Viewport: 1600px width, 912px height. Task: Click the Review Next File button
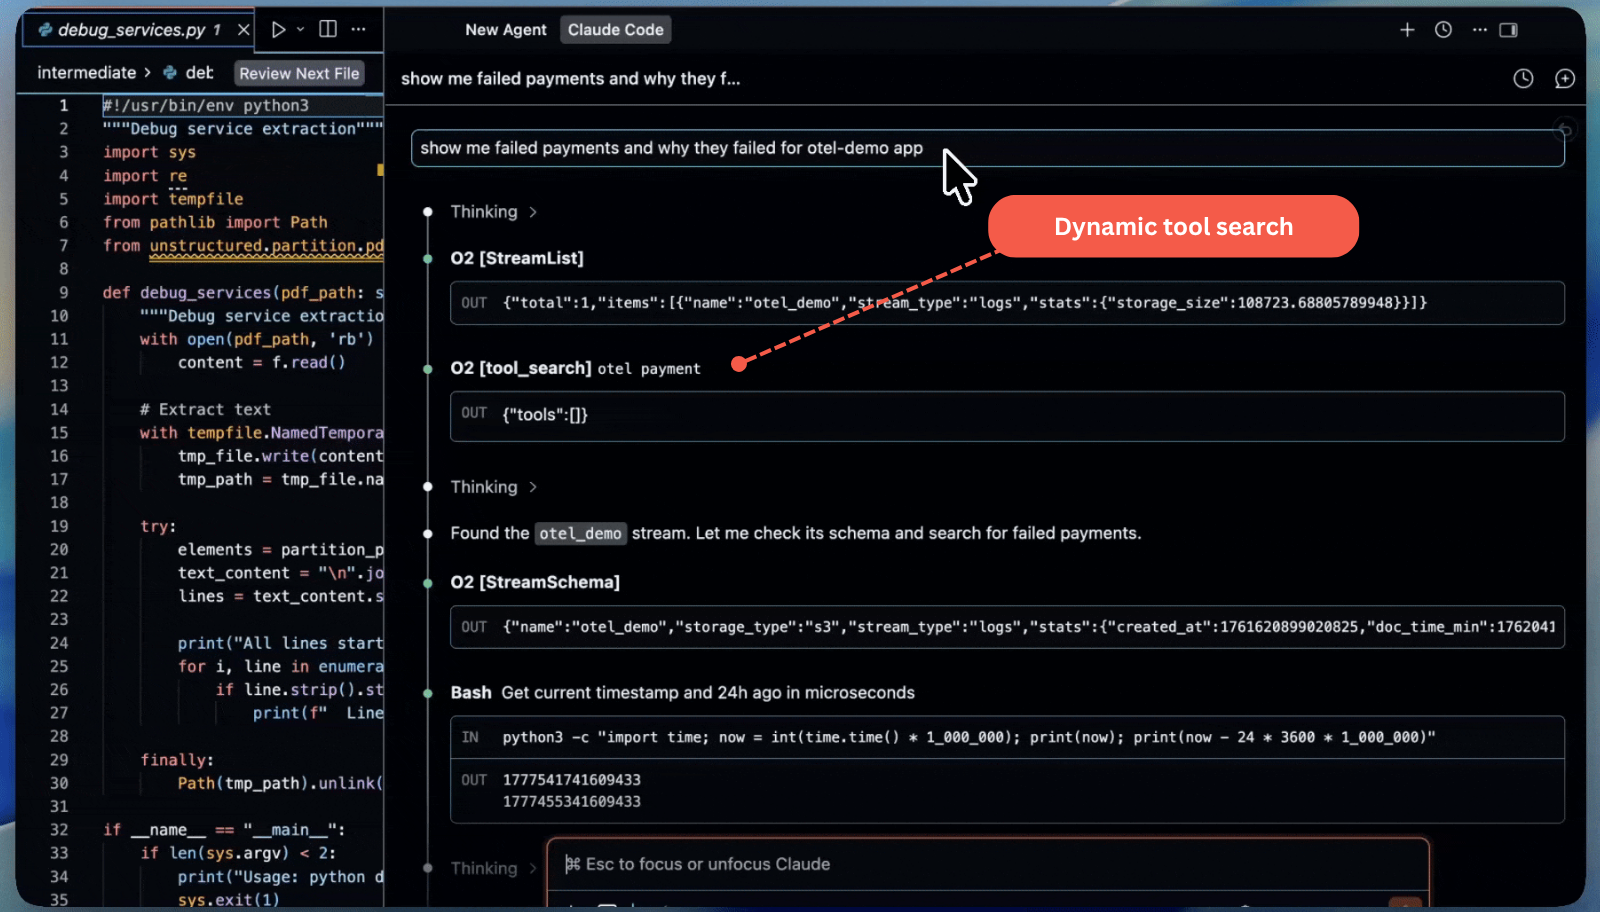[x=299, y=73]
